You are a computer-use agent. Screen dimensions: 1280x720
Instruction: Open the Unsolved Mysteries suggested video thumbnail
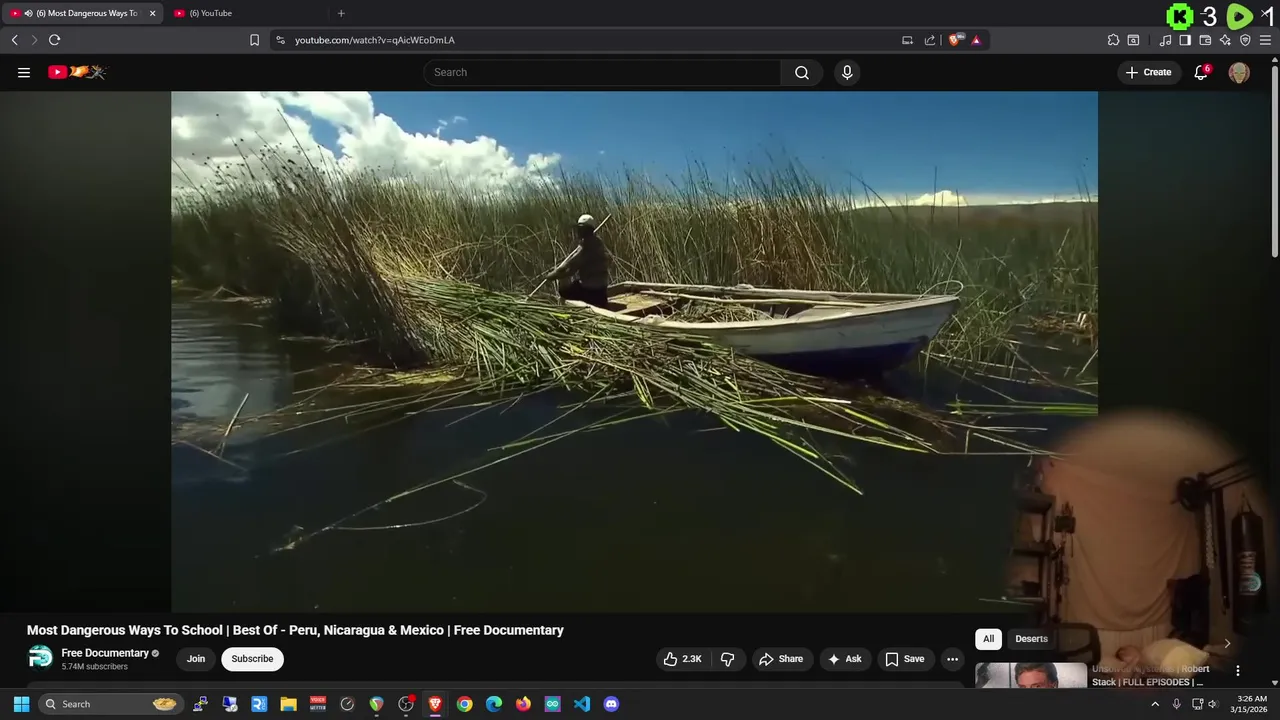1031,675
